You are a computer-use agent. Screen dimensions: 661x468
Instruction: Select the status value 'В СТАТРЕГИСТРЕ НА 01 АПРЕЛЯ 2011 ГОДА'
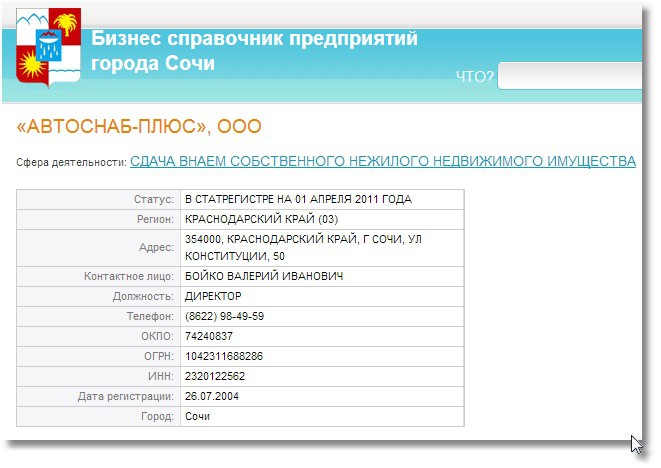click(x=298, y=199)
